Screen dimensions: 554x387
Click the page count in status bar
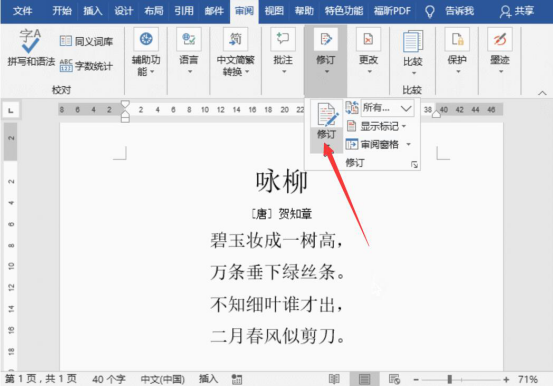click(41, 379)
